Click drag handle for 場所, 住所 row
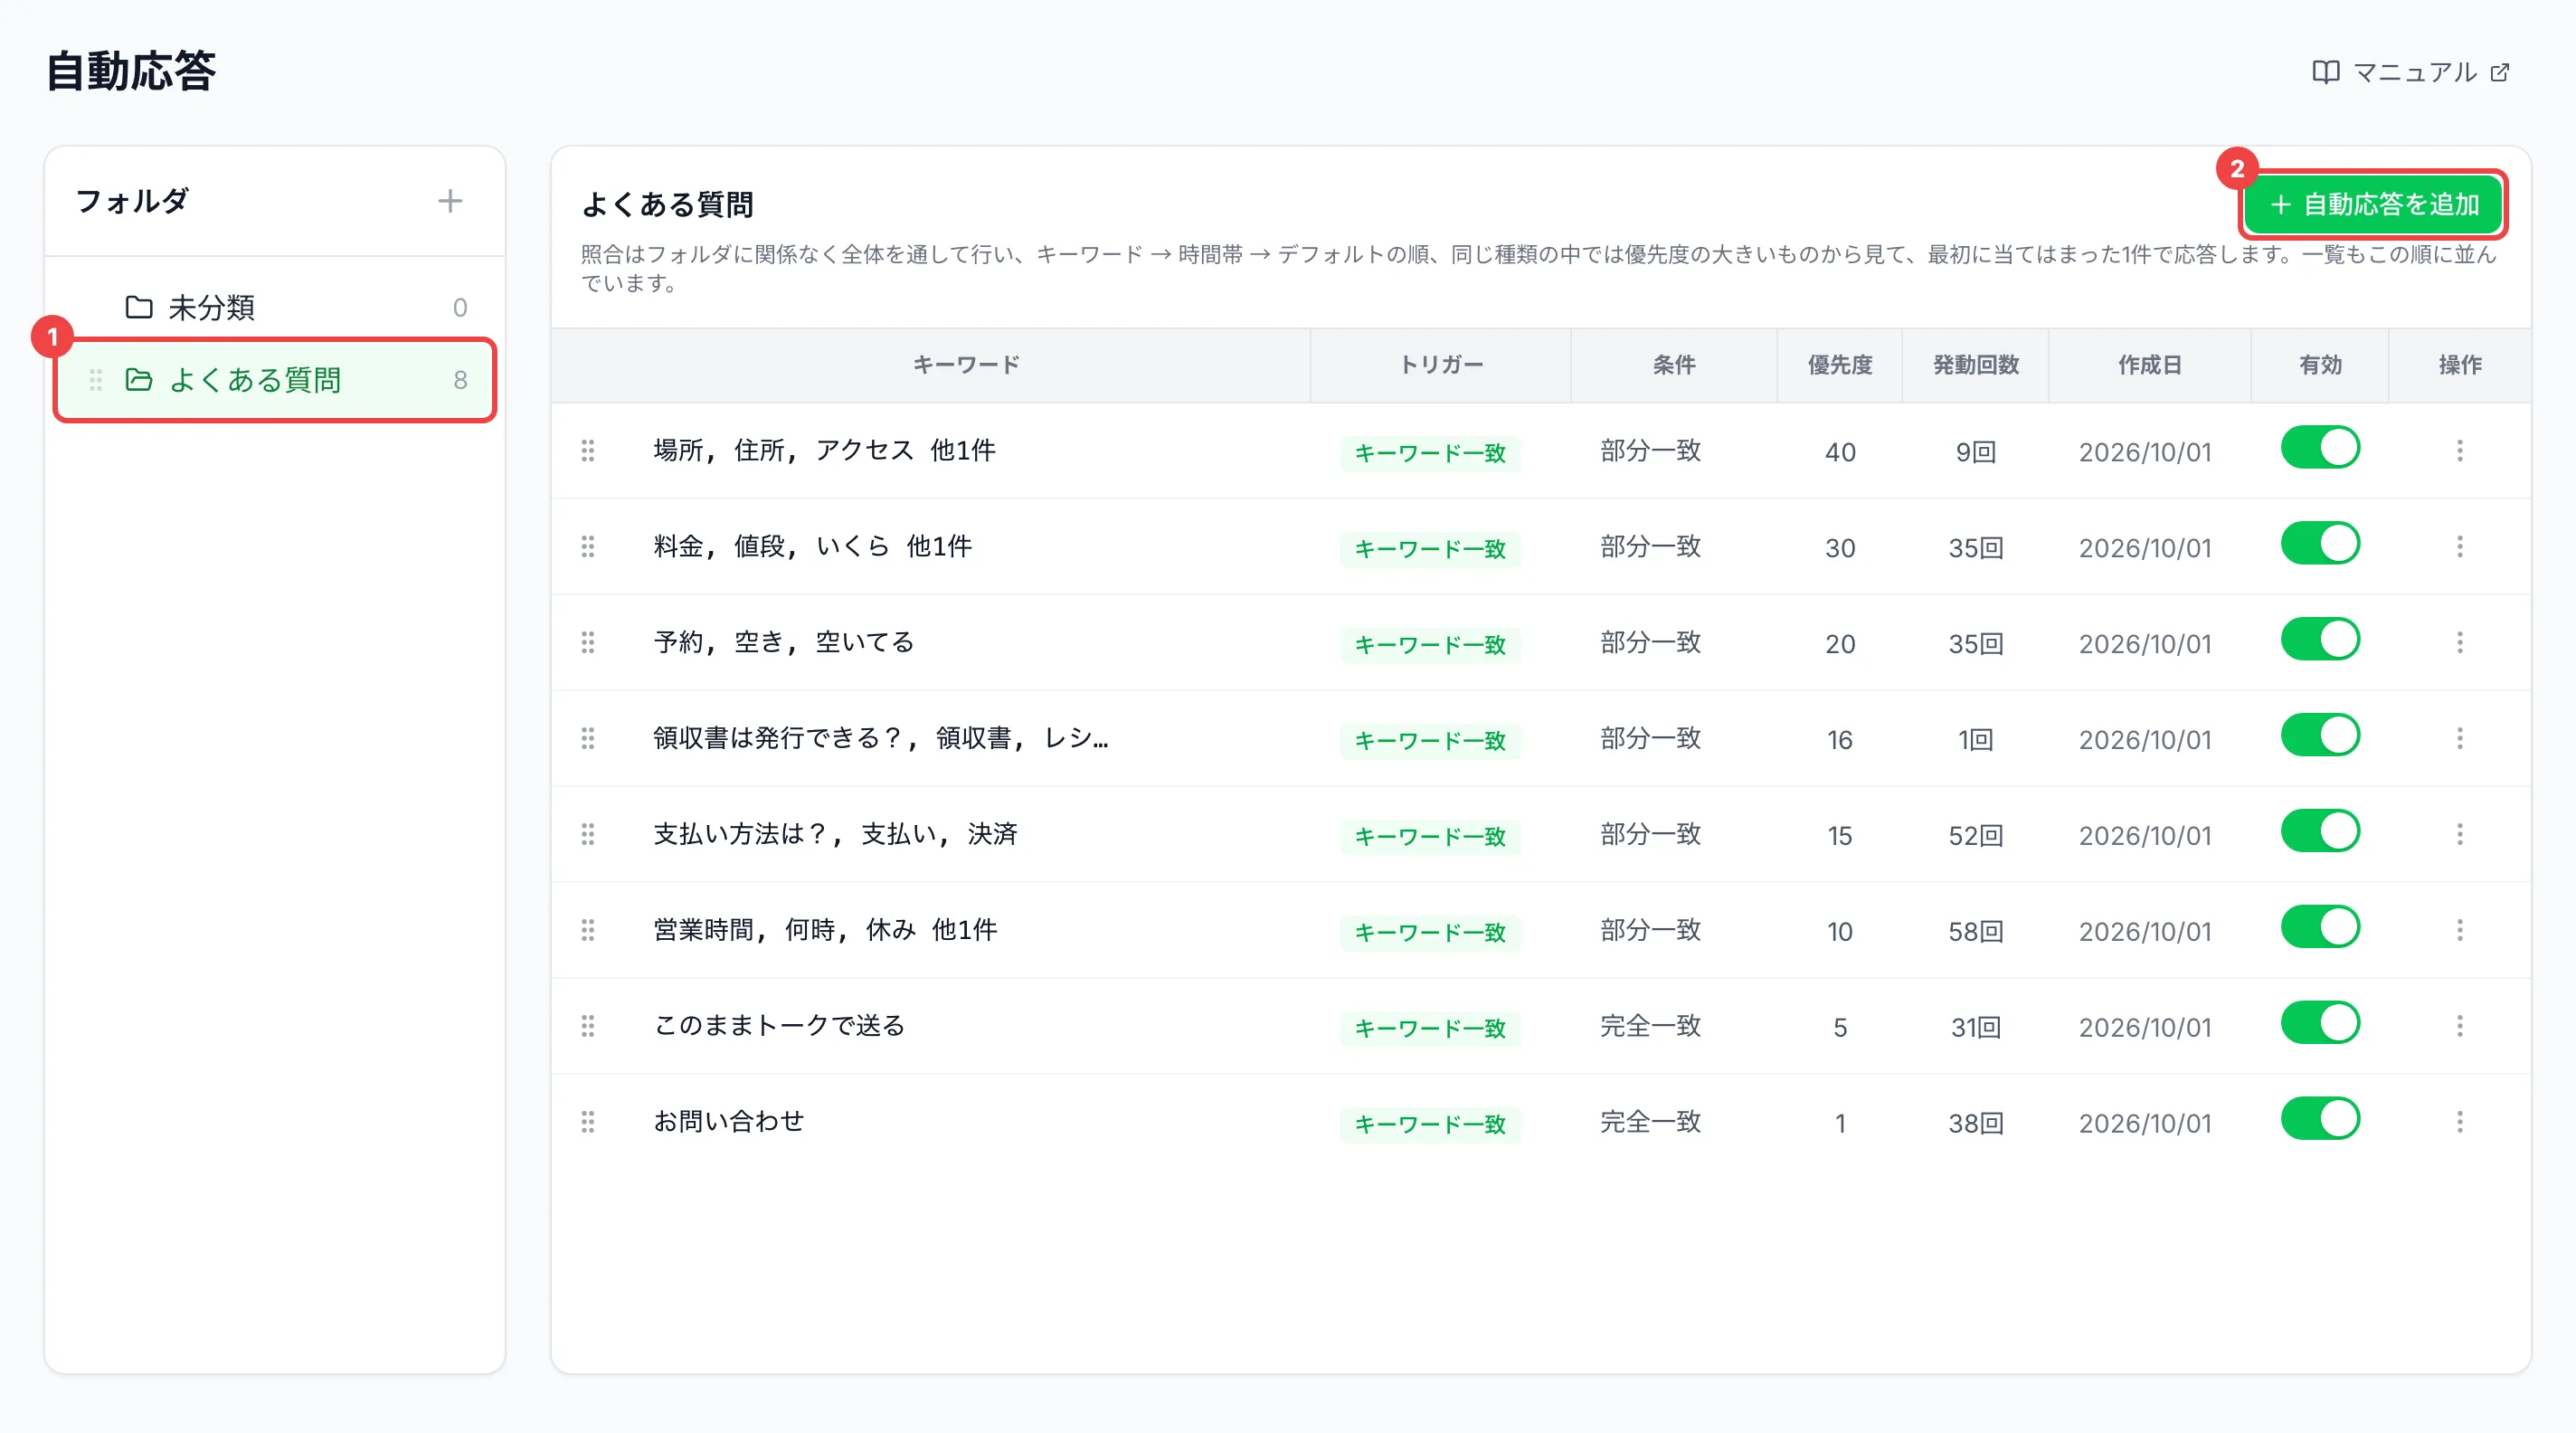Viewport: 2576px width, 1433px height. click(588, 451)
